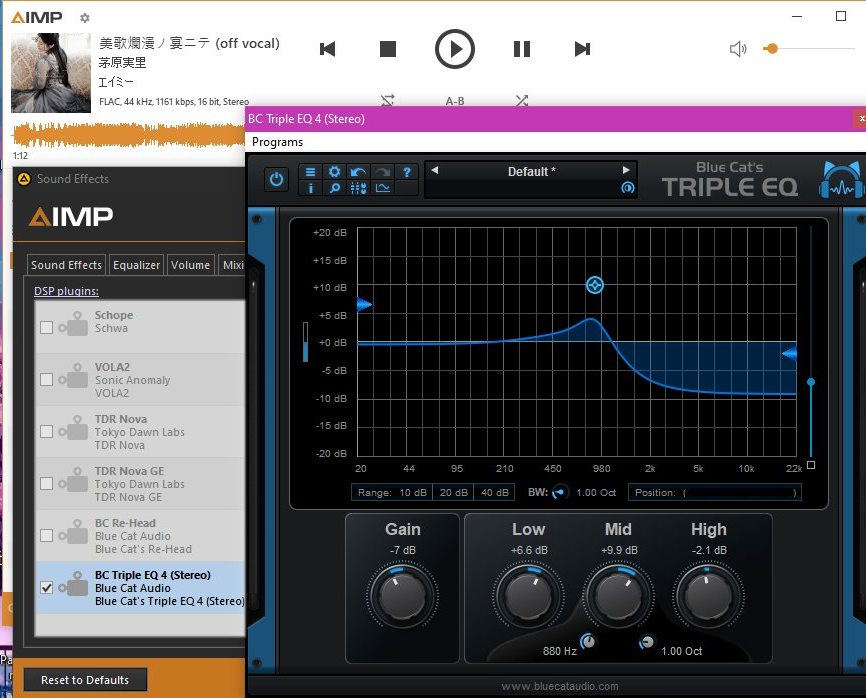Enable the BC Re-Head plugin checkbox

(x=46, y=535)
